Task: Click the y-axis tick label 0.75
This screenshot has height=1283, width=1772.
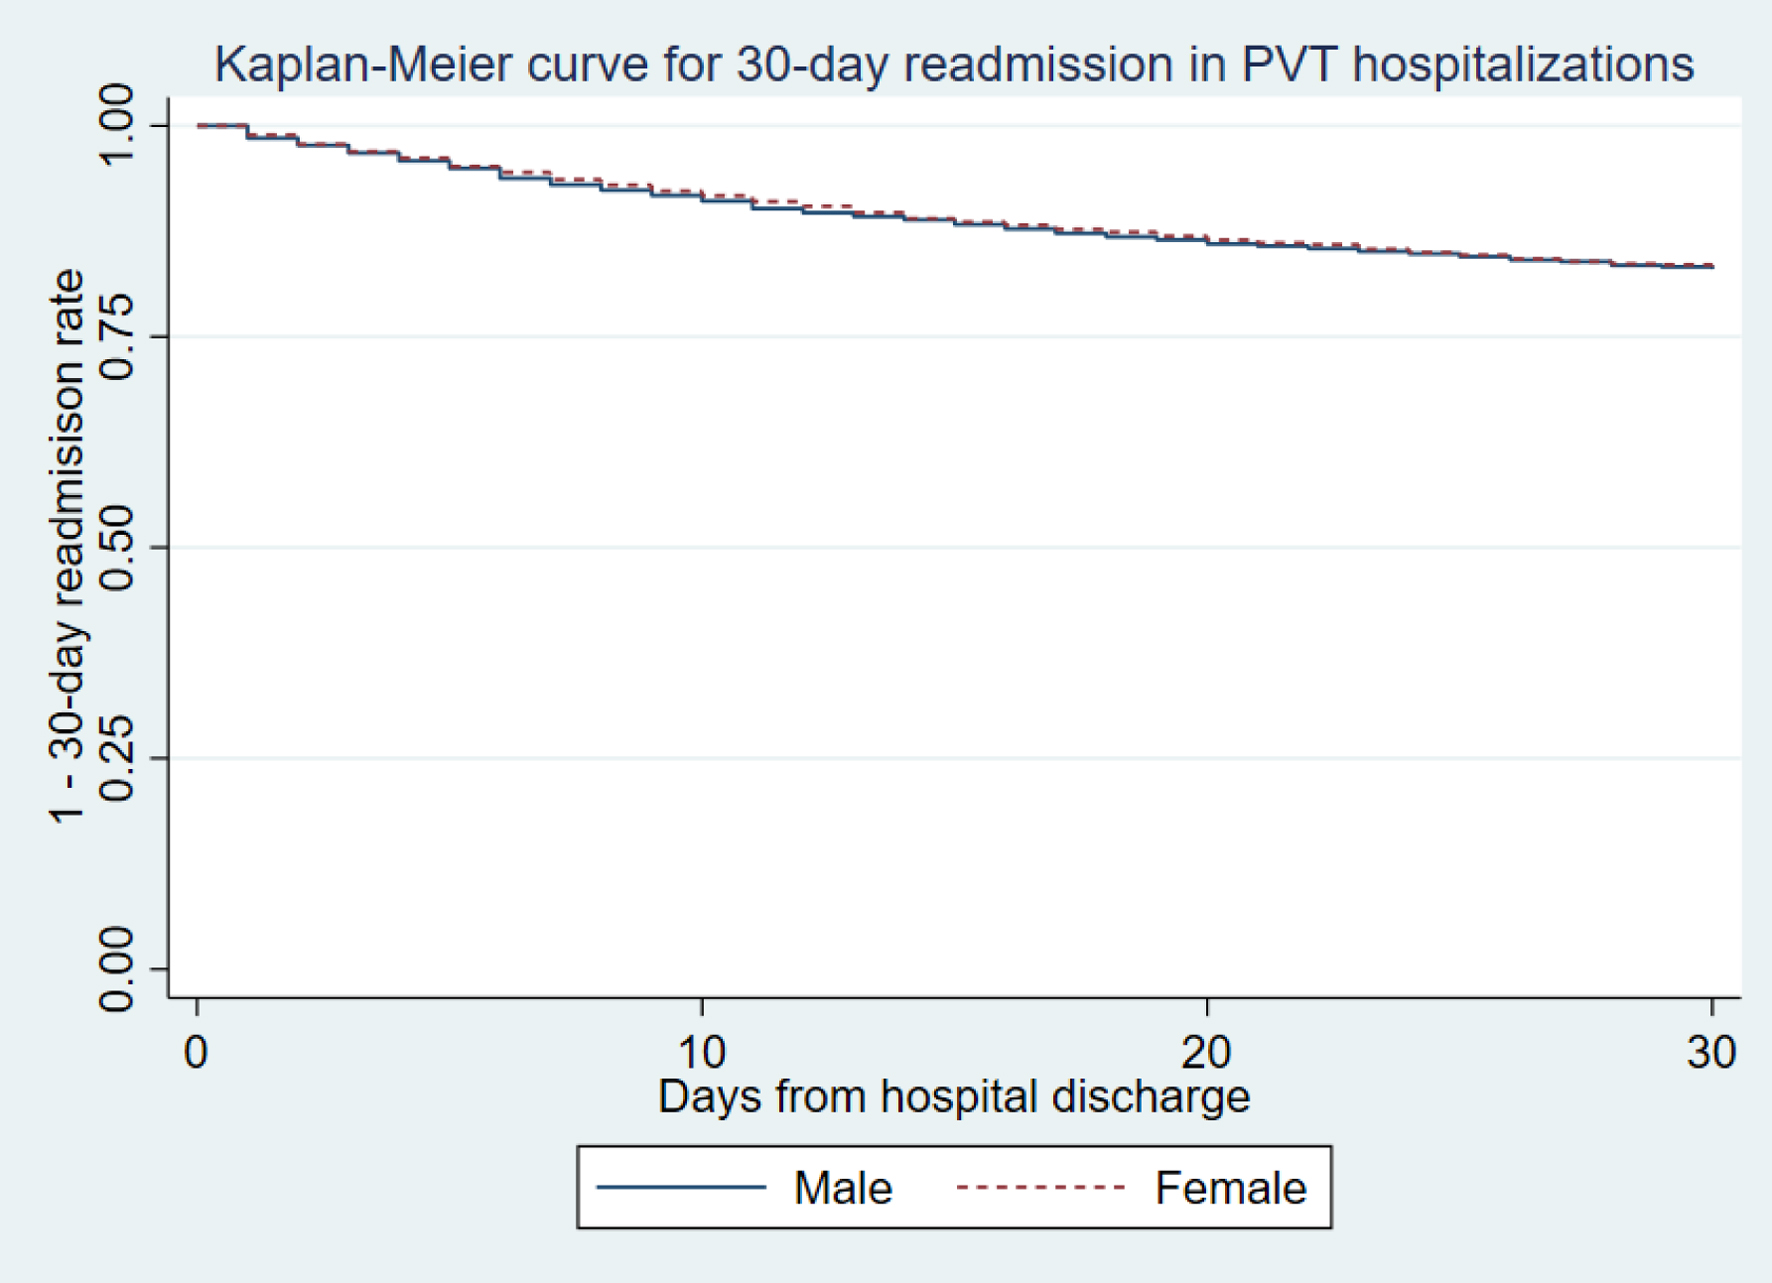Action: coord(117,337)
